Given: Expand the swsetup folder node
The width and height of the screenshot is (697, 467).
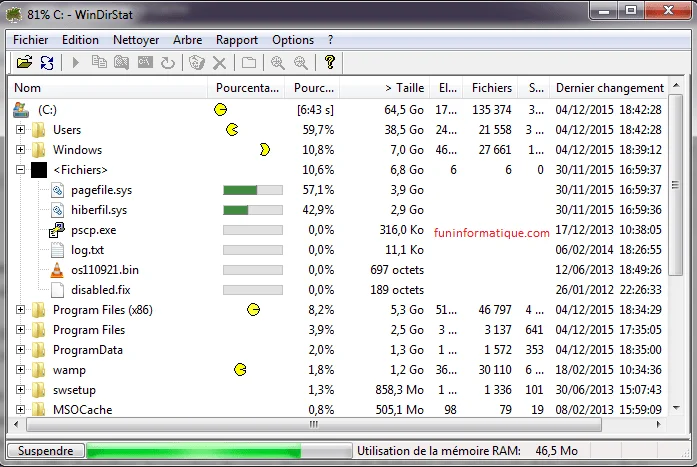Looking at the screenshot, I should pyautogui.click(x=20, y=389).
